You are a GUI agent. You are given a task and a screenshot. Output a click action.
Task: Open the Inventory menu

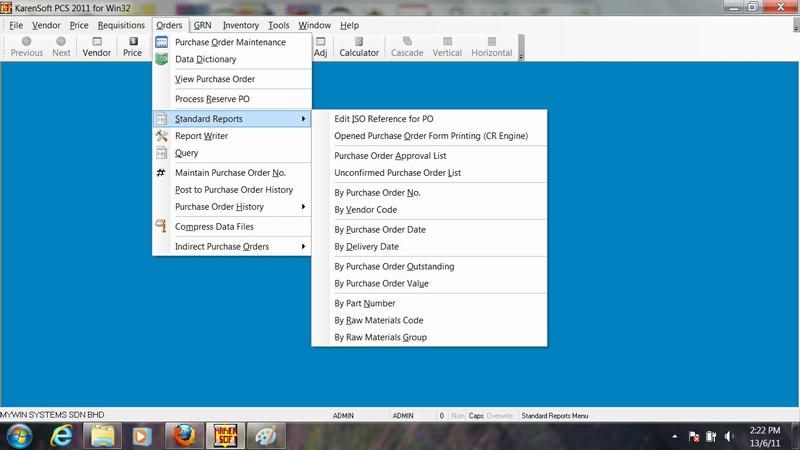pyautogui.click(x=240, y=25)
